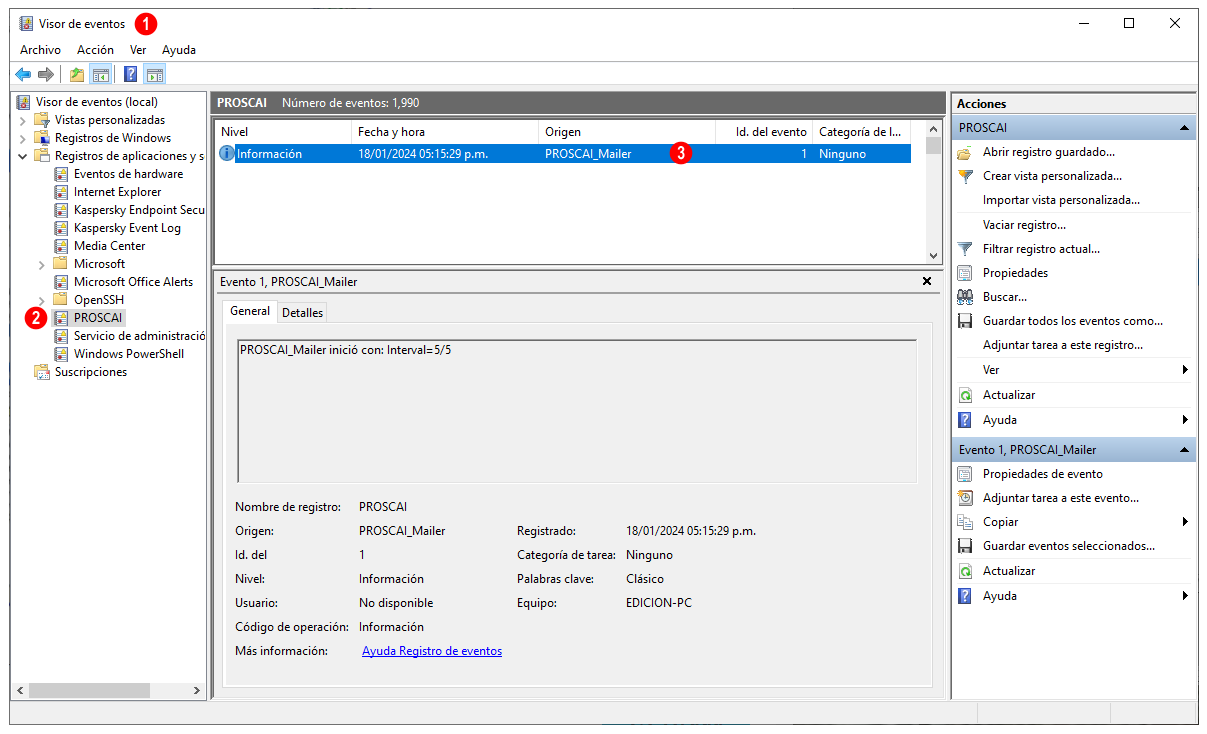This screenshot has height=734, width=1207.
Task: Toggle the action pane toolbar icon
Action: click(154, 74)
